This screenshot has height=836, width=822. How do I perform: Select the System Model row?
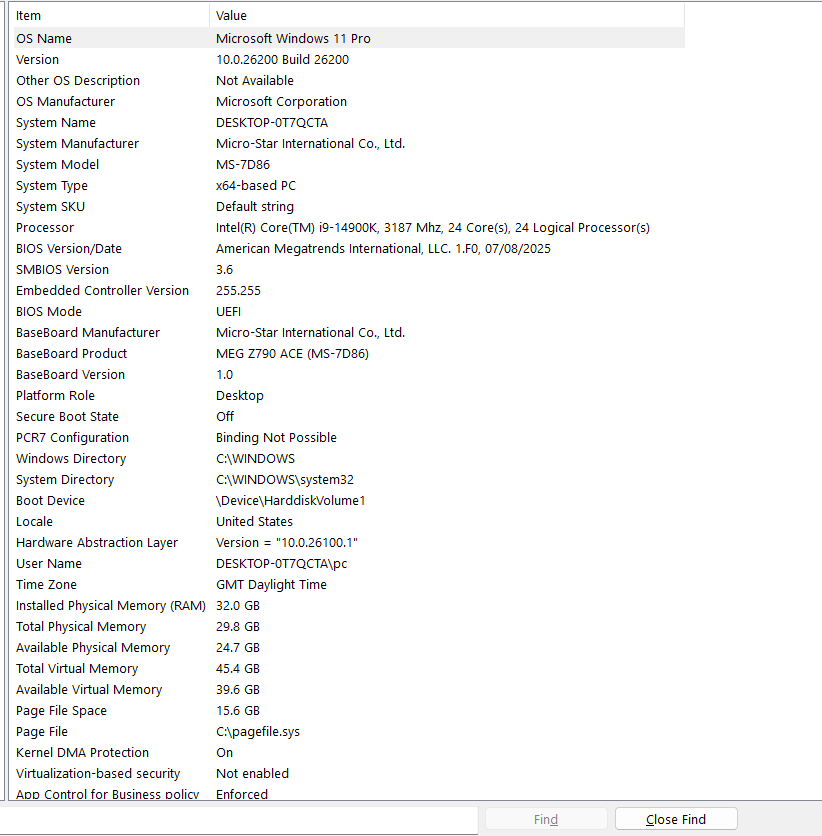[x=349, y=164]
